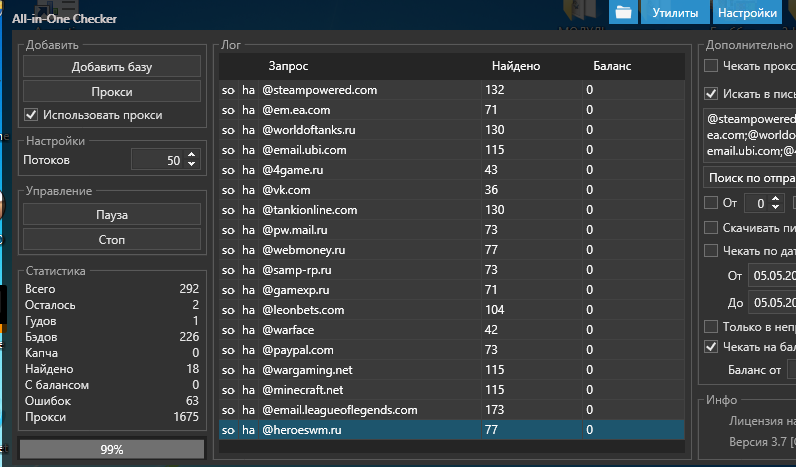
Task: Toggle the Чекать по дате checkbox
Action: point(711,251)
